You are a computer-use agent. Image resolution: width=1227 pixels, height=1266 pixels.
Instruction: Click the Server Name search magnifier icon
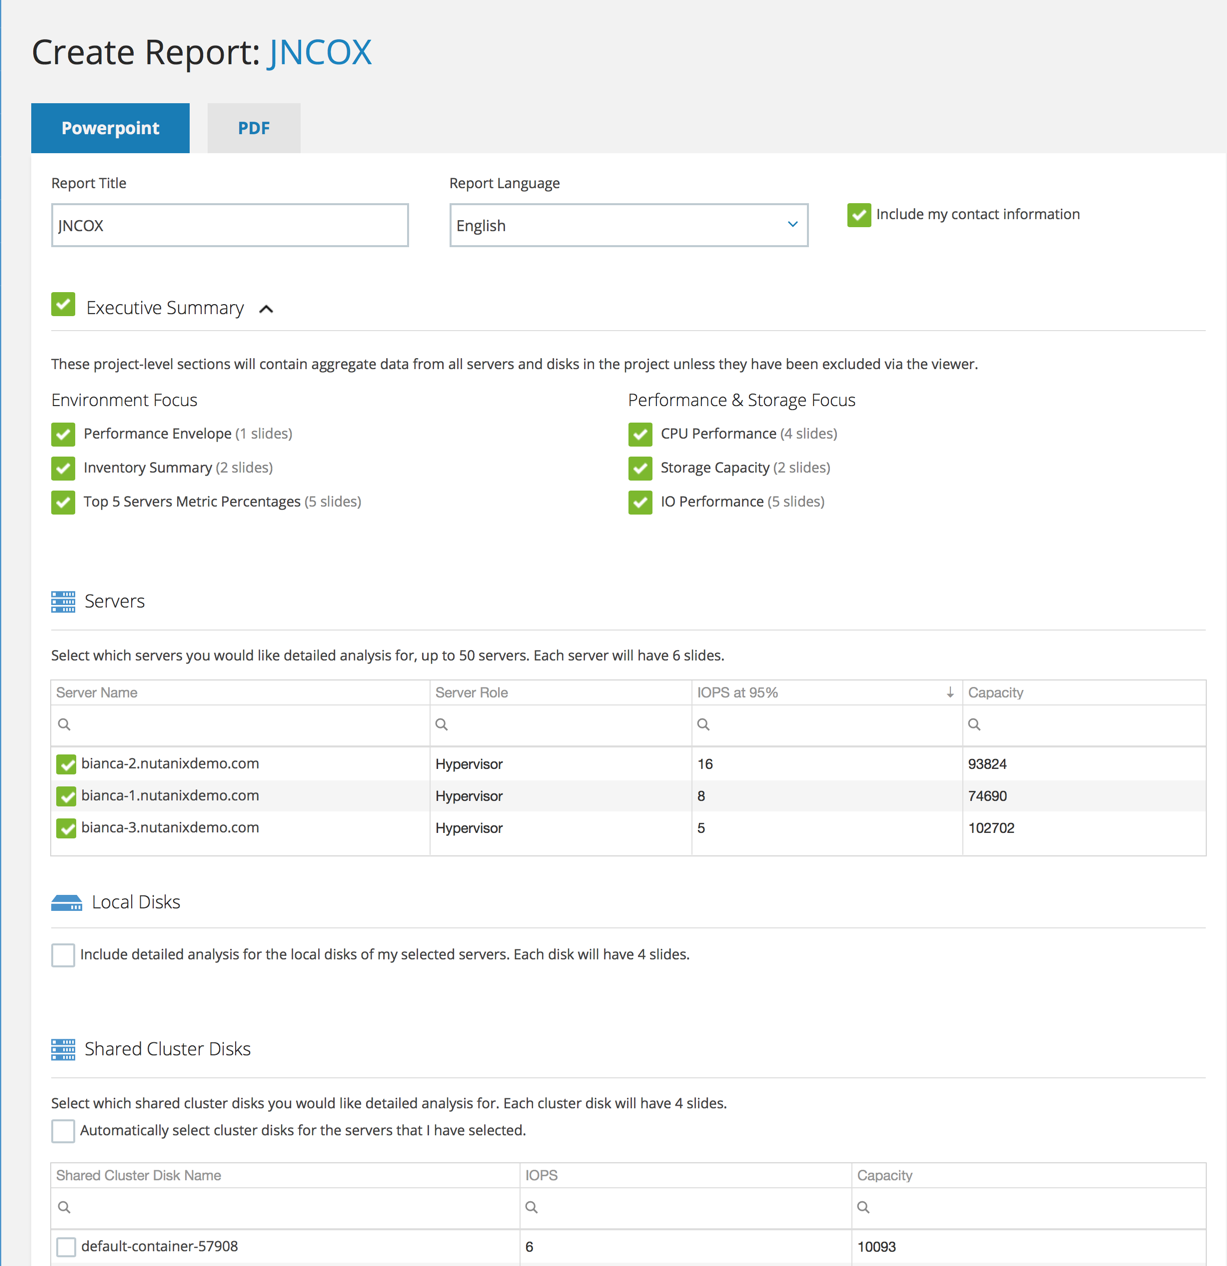[64, 724]
